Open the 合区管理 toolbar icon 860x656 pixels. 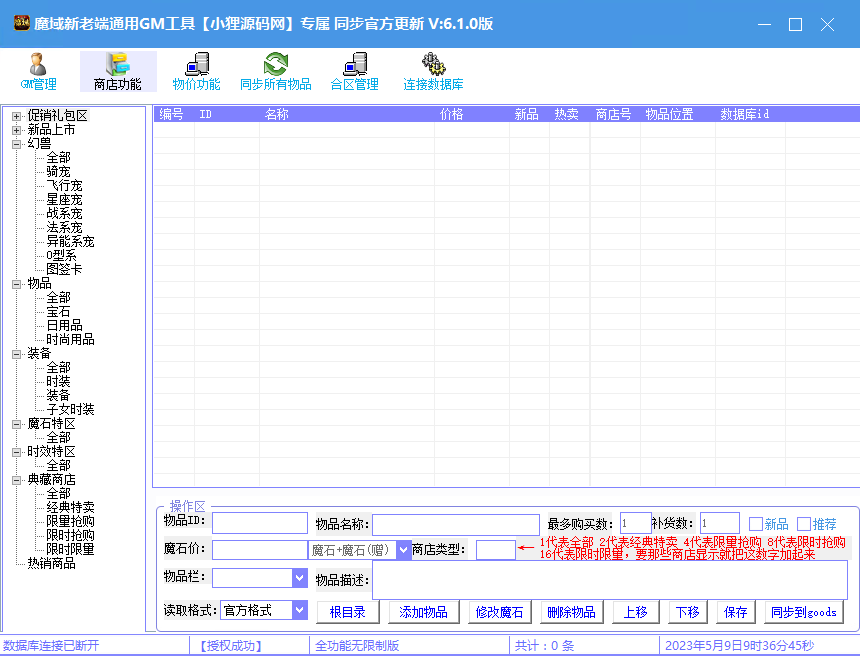(x=354, y=65)
